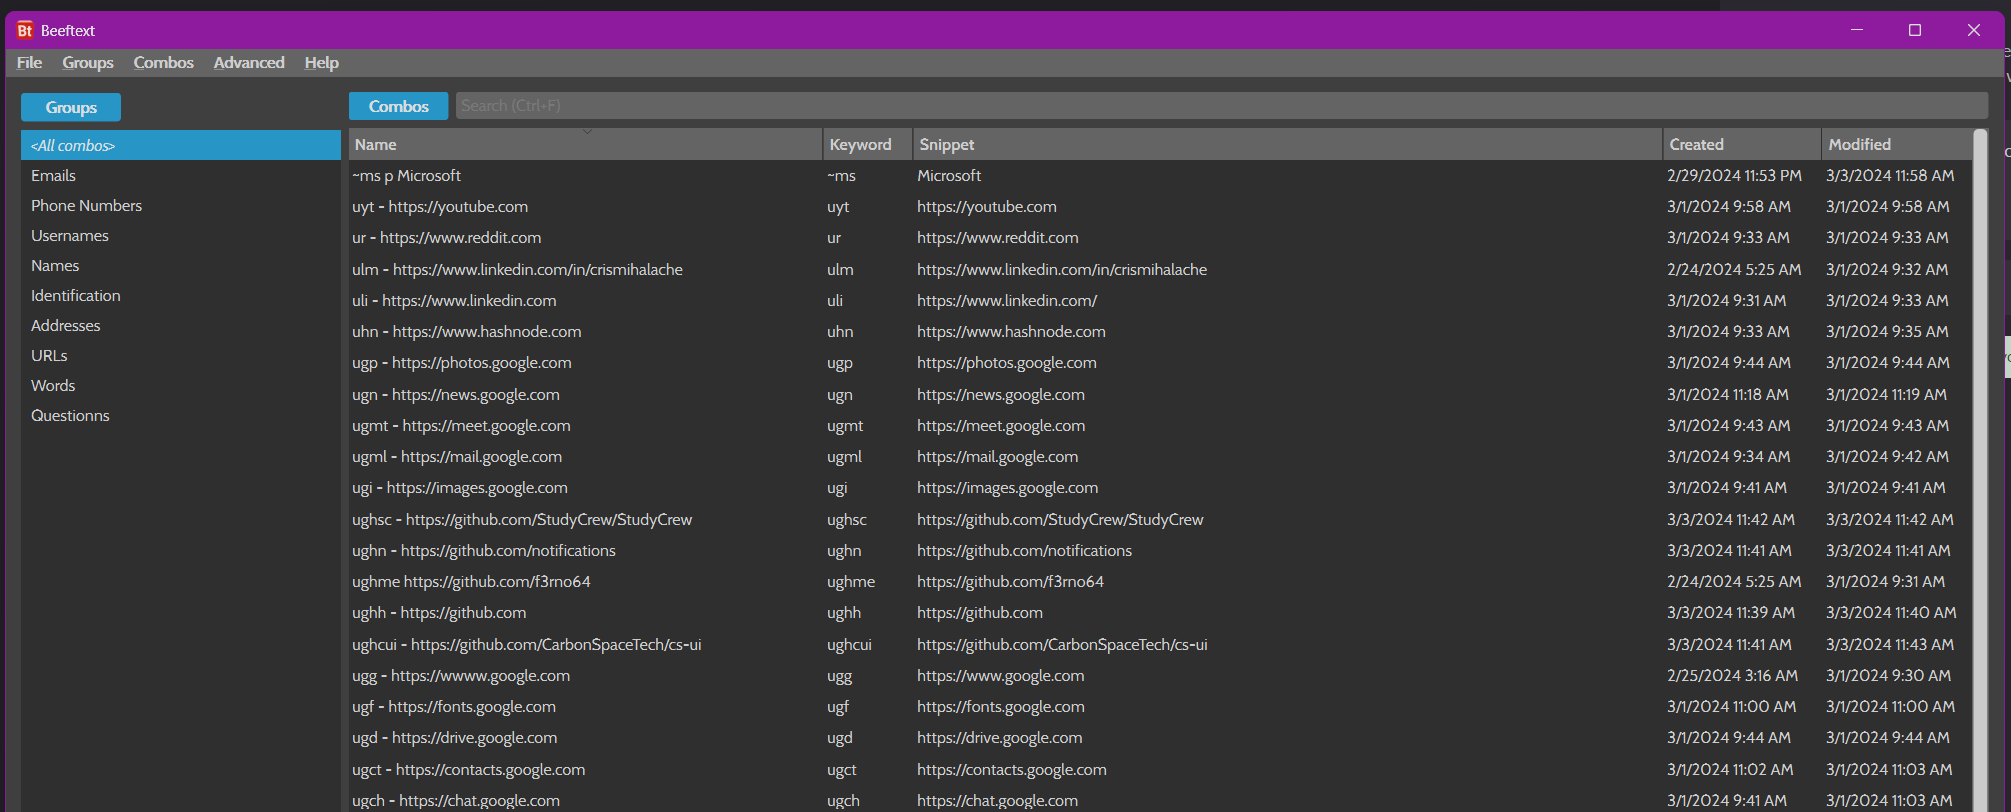This screenshot has width=2011, height=812.
Task: Click modified date '3/3/2024 11:58 AM'
Action: (1890, 175)
